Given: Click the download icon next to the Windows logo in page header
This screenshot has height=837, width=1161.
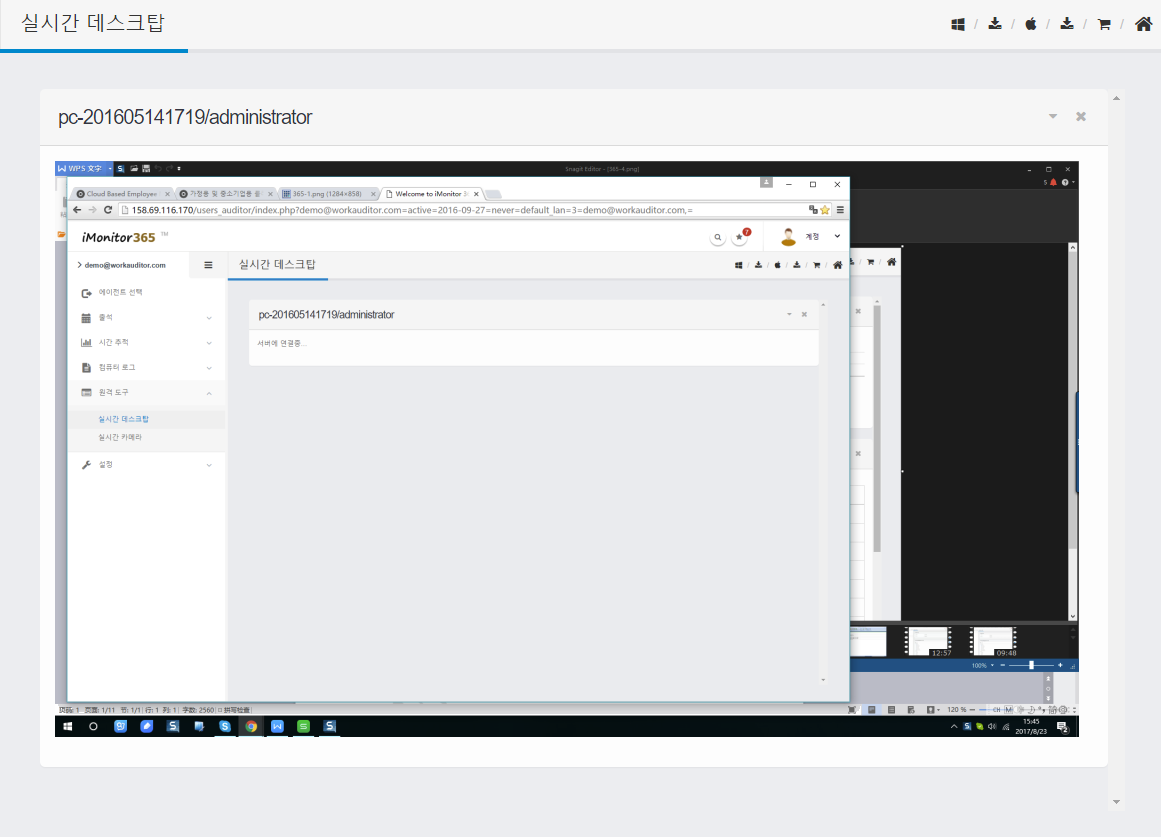Looking at the screenshot, I should [995, 24].
